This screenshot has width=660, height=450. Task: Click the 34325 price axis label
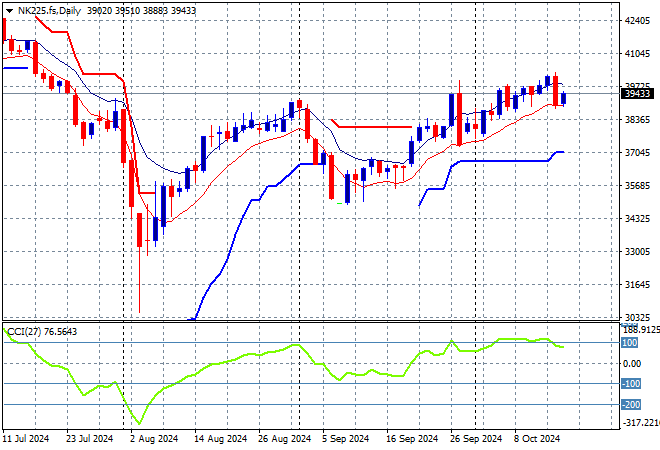pyautogui.click(x=637, y=218)
